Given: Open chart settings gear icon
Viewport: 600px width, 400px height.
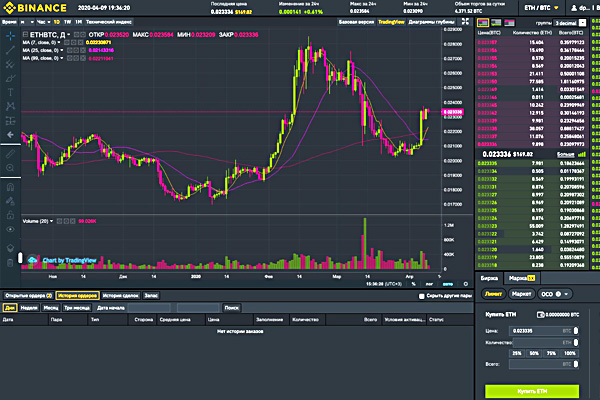Looking at the screenshot, I should (466, 284).
